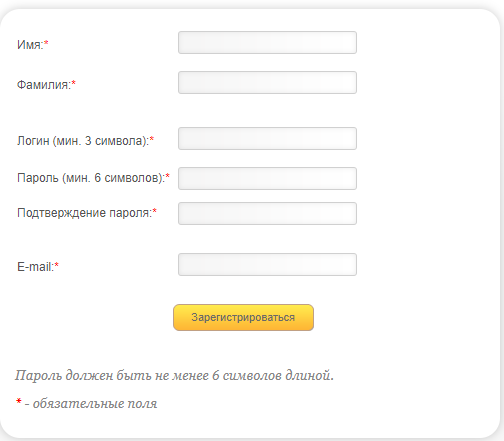Submit form with Зарегистрироваться button
This screenshot has height=441, width=504.
pos(243,317)
